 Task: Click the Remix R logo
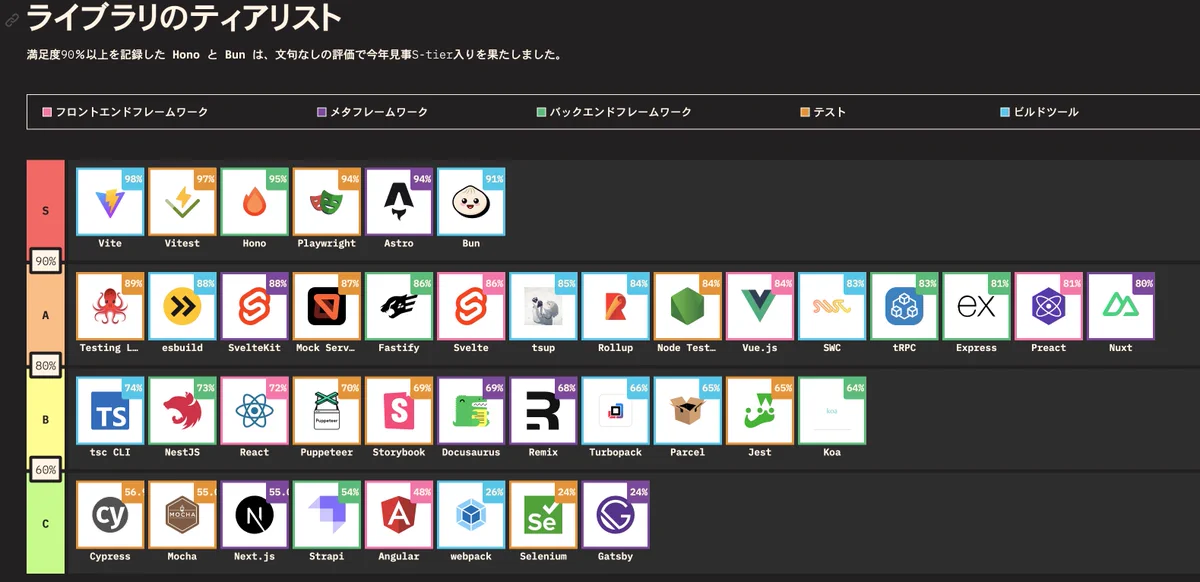(543, 413)
